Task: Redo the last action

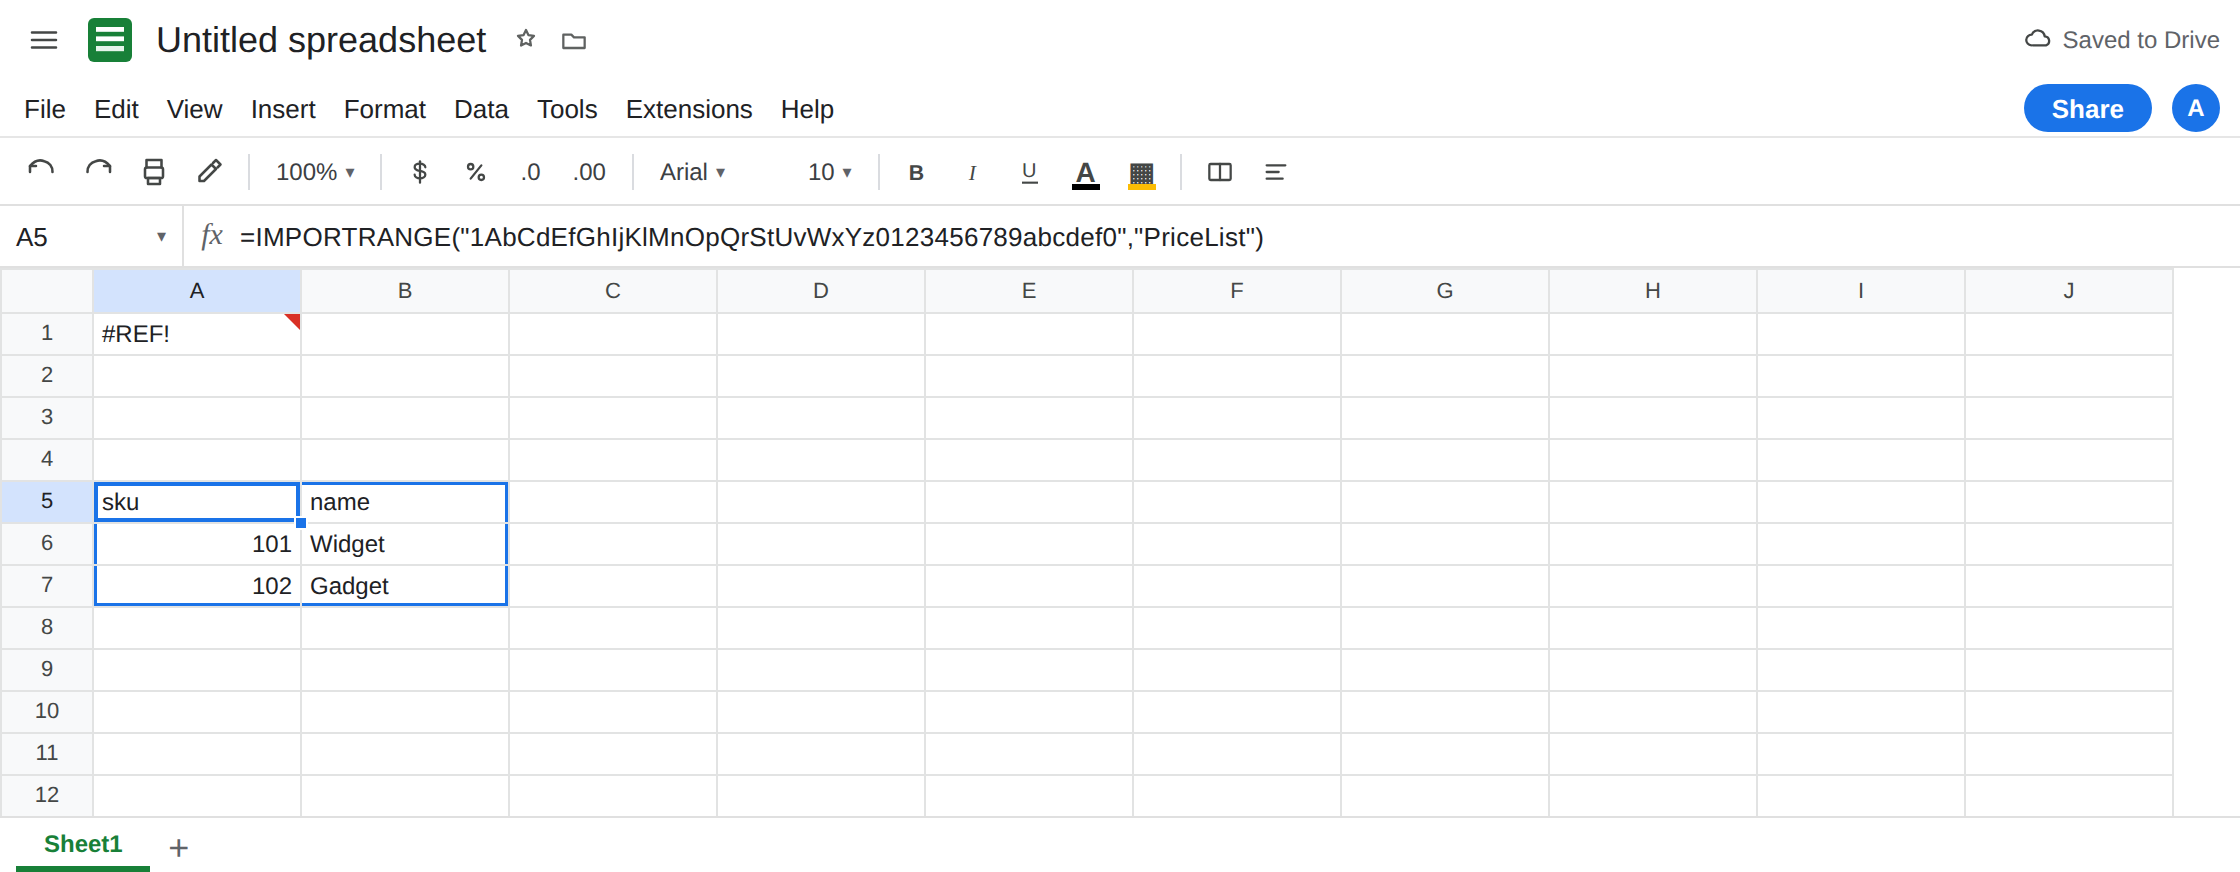Action: 98,172
